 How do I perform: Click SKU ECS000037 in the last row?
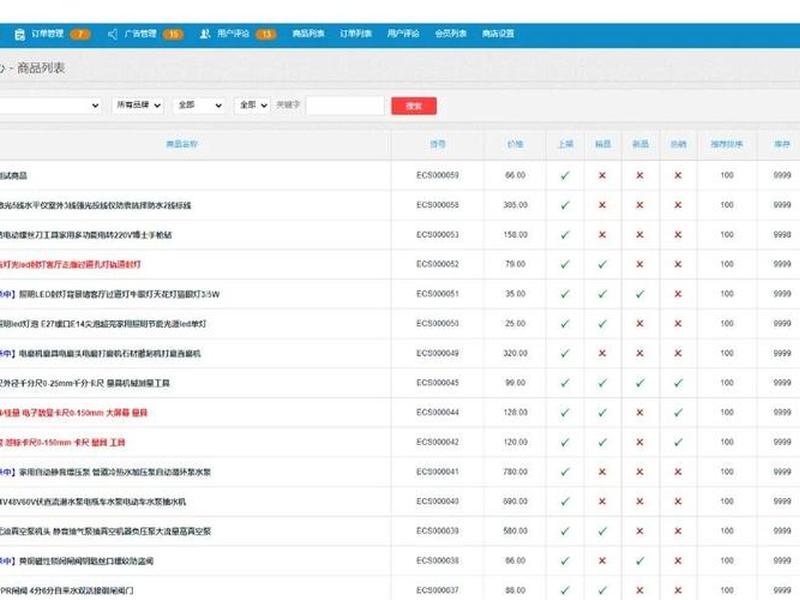438,590
